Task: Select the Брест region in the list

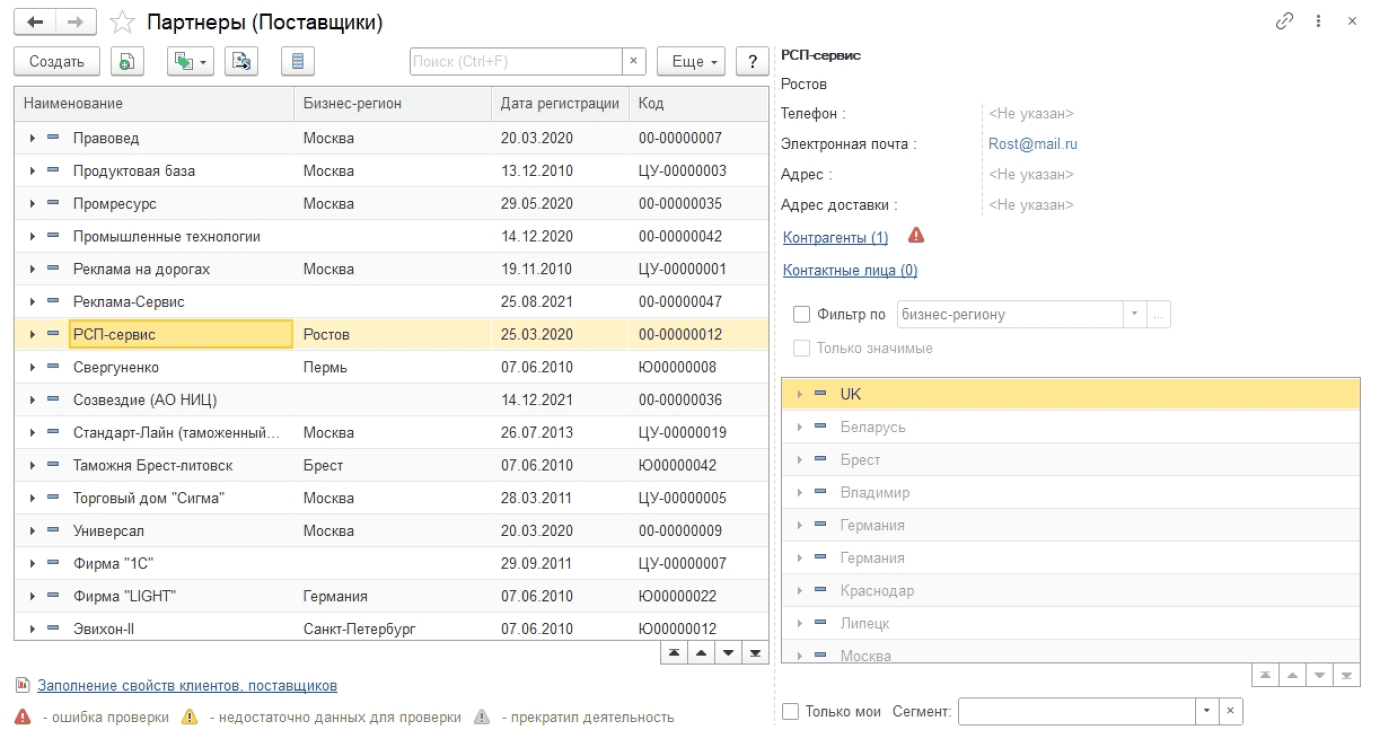Action: click(x=1070, y=460)
